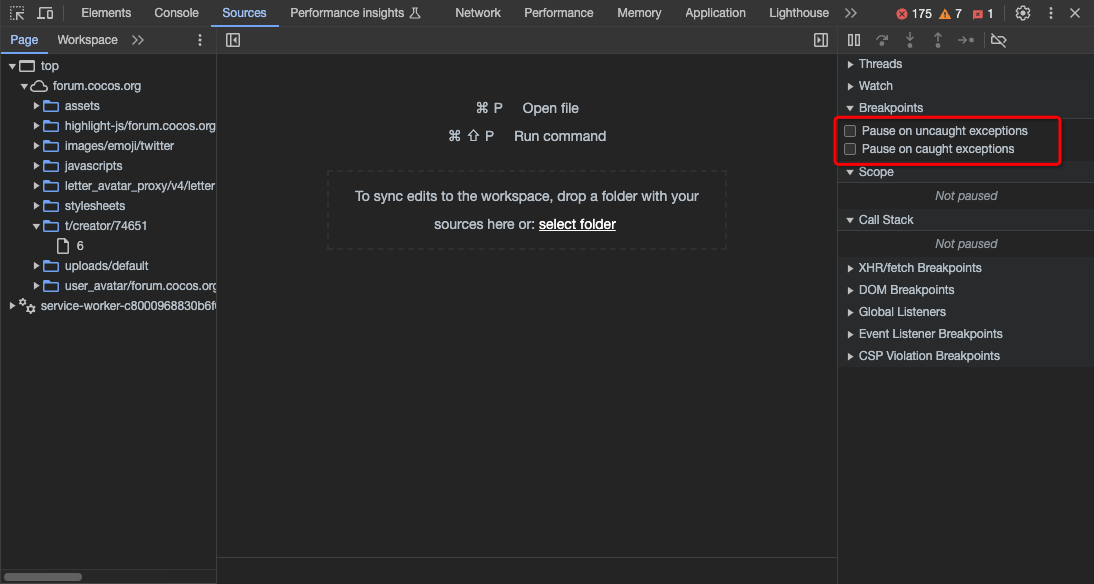This screenshot has width=1094, height=584.
Task: Enable Pause on uncaught exceptions
Action: (x=850, y=130)
